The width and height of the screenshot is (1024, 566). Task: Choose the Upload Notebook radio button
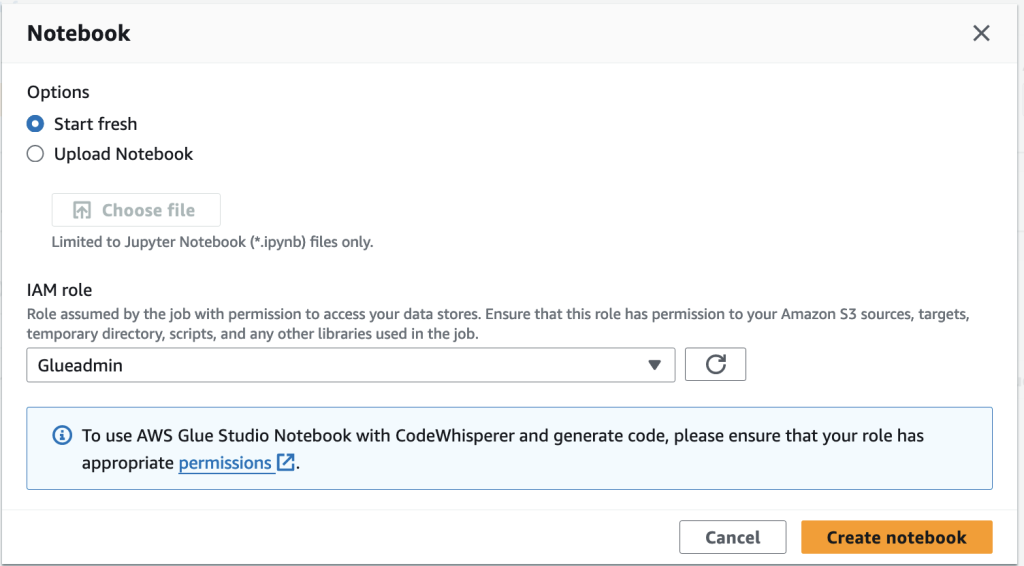(x=36, y=154)
